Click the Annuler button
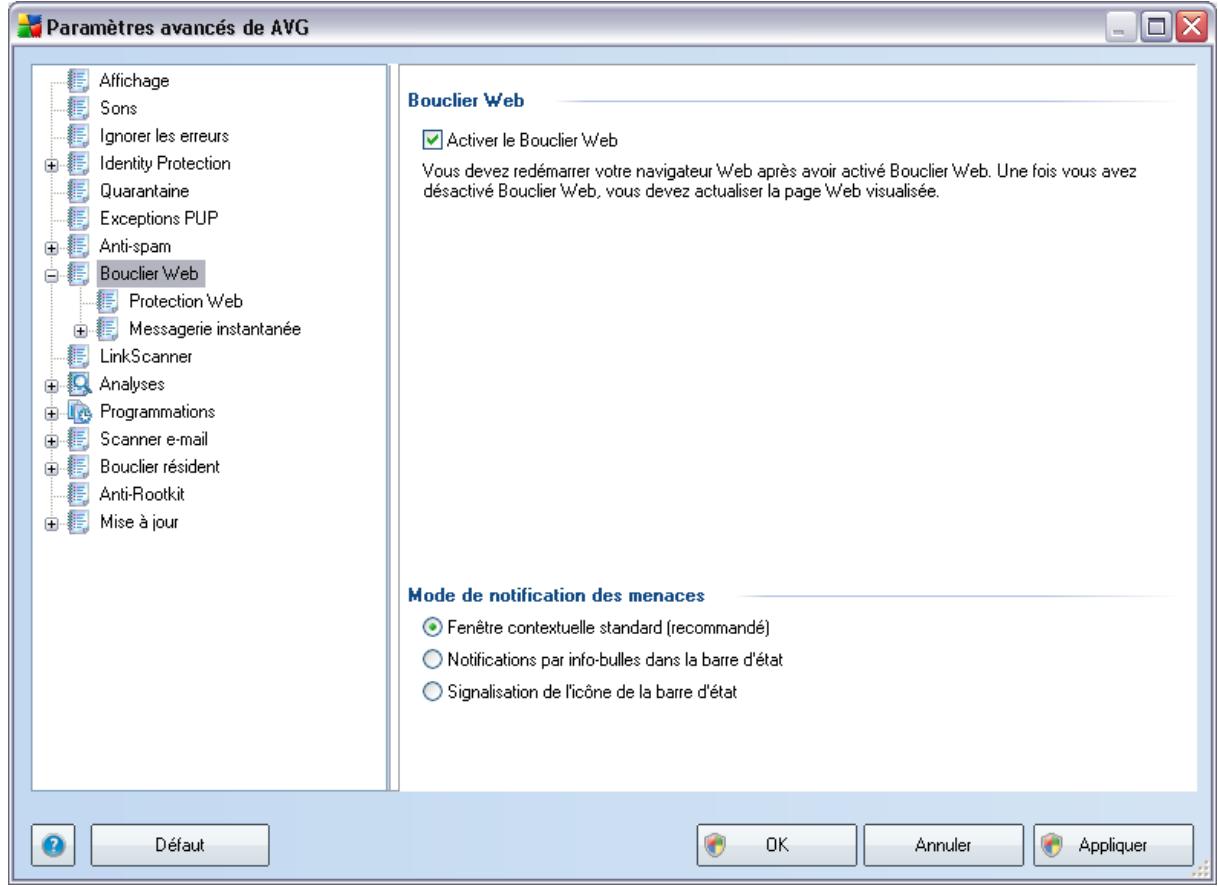The width and height of the screenshot is (1218, 887). 942,845
